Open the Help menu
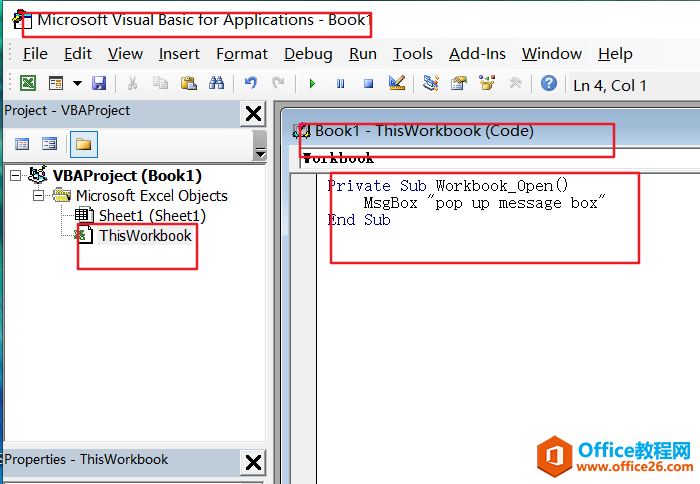The image size is (700, 484). pyautogui.click(x=615, y=54)
